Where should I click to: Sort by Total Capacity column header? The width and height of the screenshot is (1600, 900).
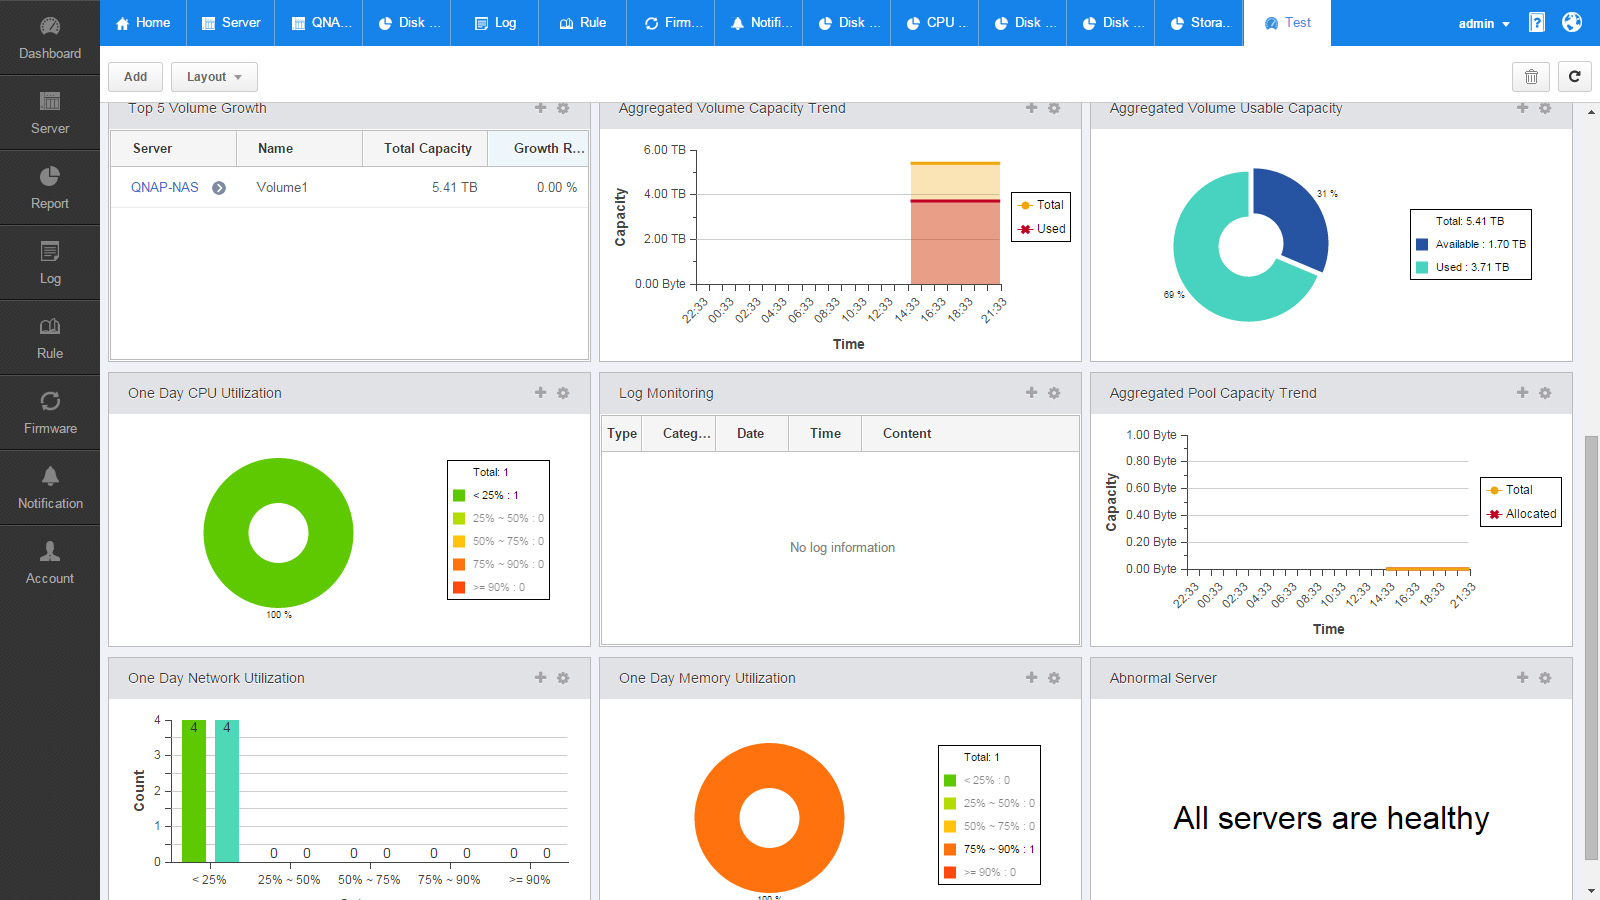(425, 148)
